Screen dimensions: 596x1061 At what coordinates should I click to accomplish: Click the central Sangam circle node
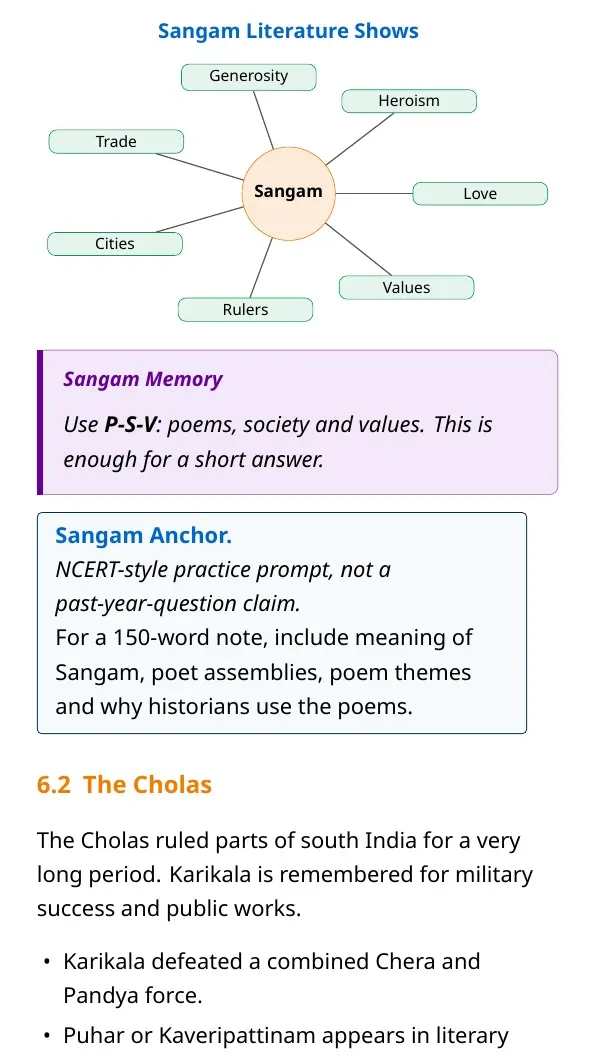(x=288, y=193)
